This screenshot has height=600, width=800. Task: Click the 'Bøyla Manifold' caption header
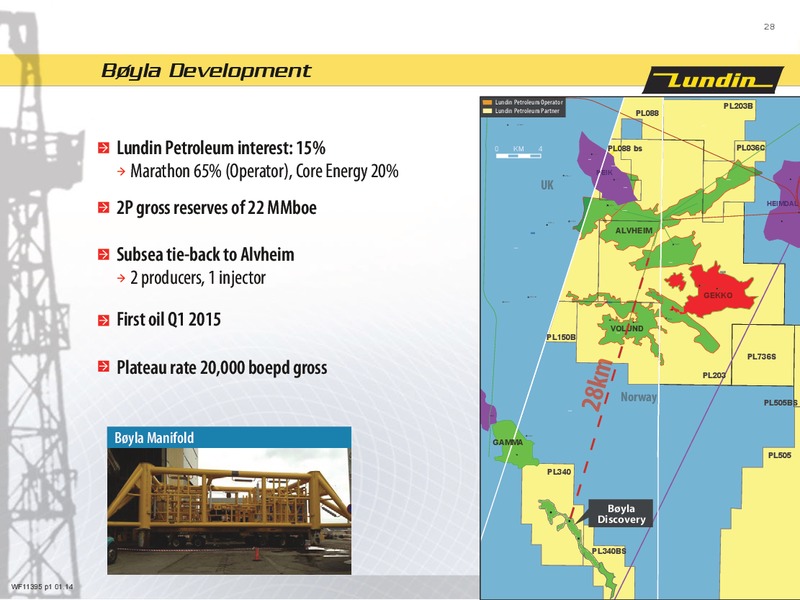229,438
